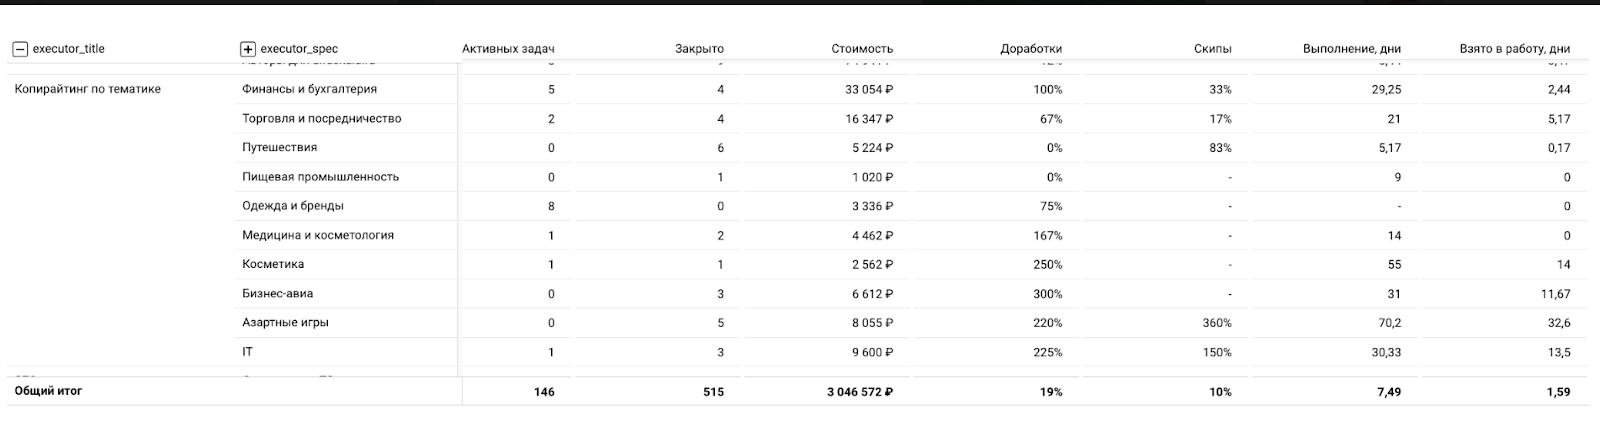Viewport: 1600px width, 421px height.
Task: Click the Доработки column header
Action: [1030, 48]
